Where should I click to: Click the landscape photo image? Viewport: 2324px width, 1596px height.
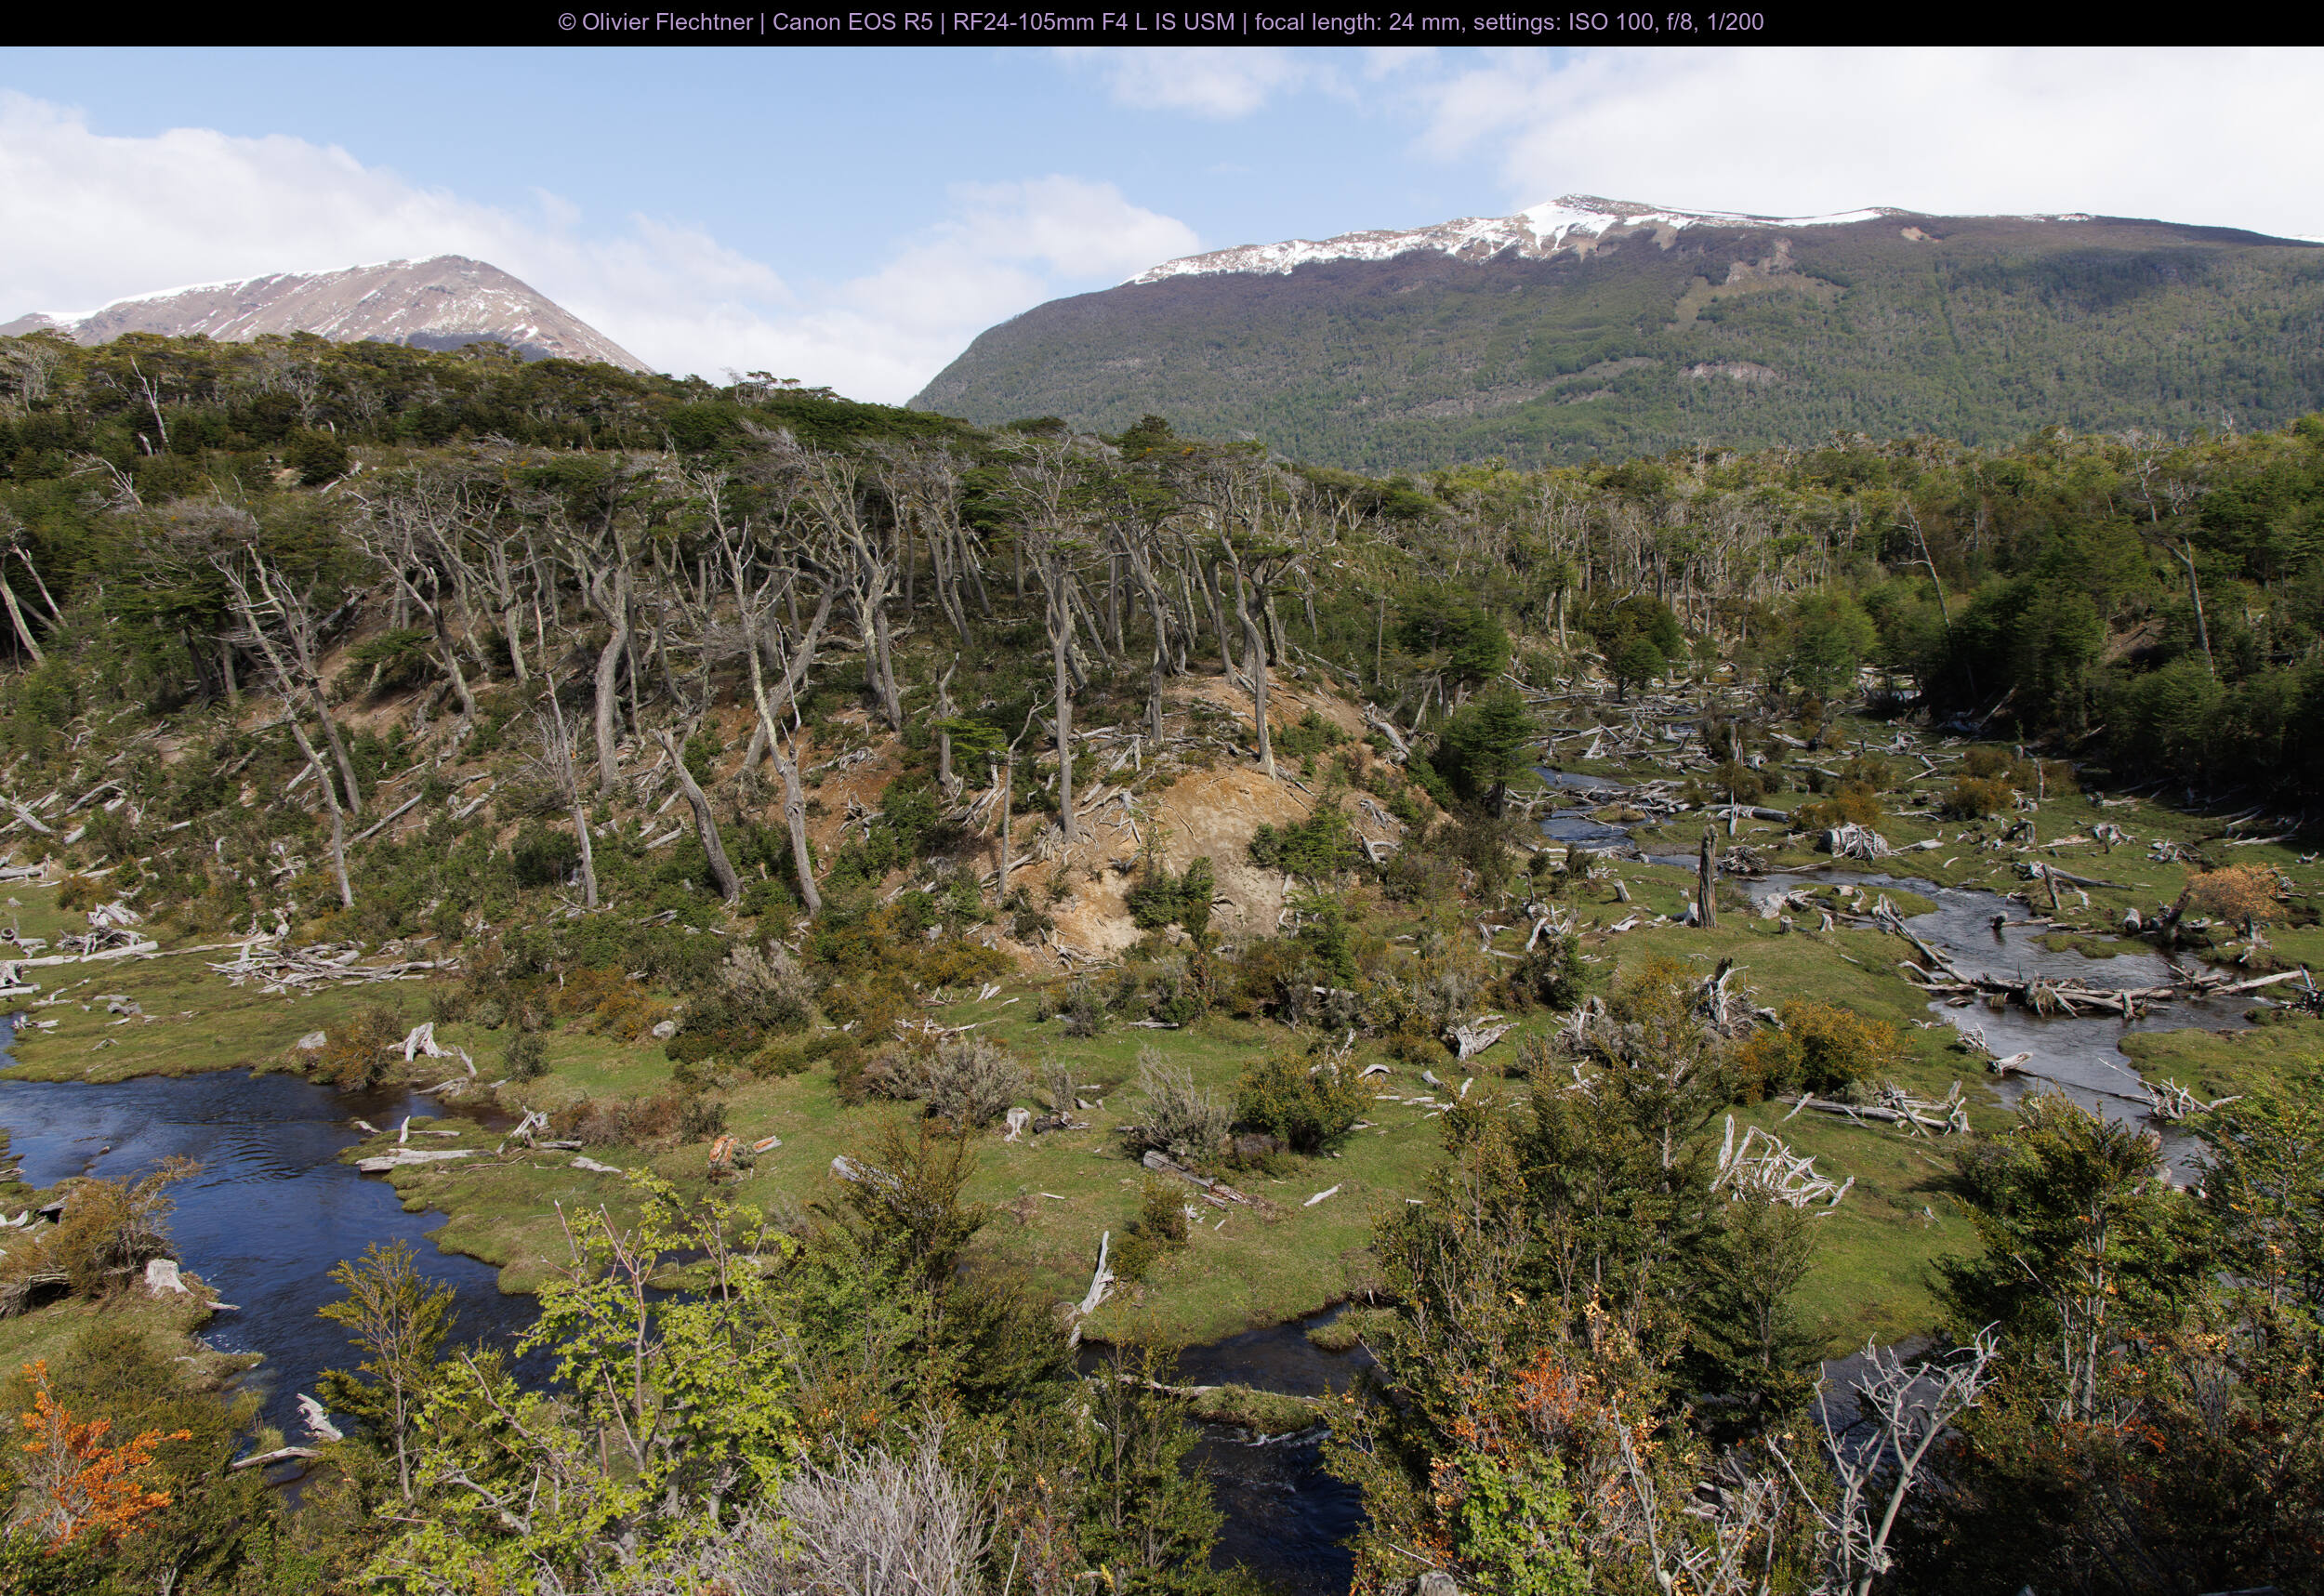point(1162,821)
